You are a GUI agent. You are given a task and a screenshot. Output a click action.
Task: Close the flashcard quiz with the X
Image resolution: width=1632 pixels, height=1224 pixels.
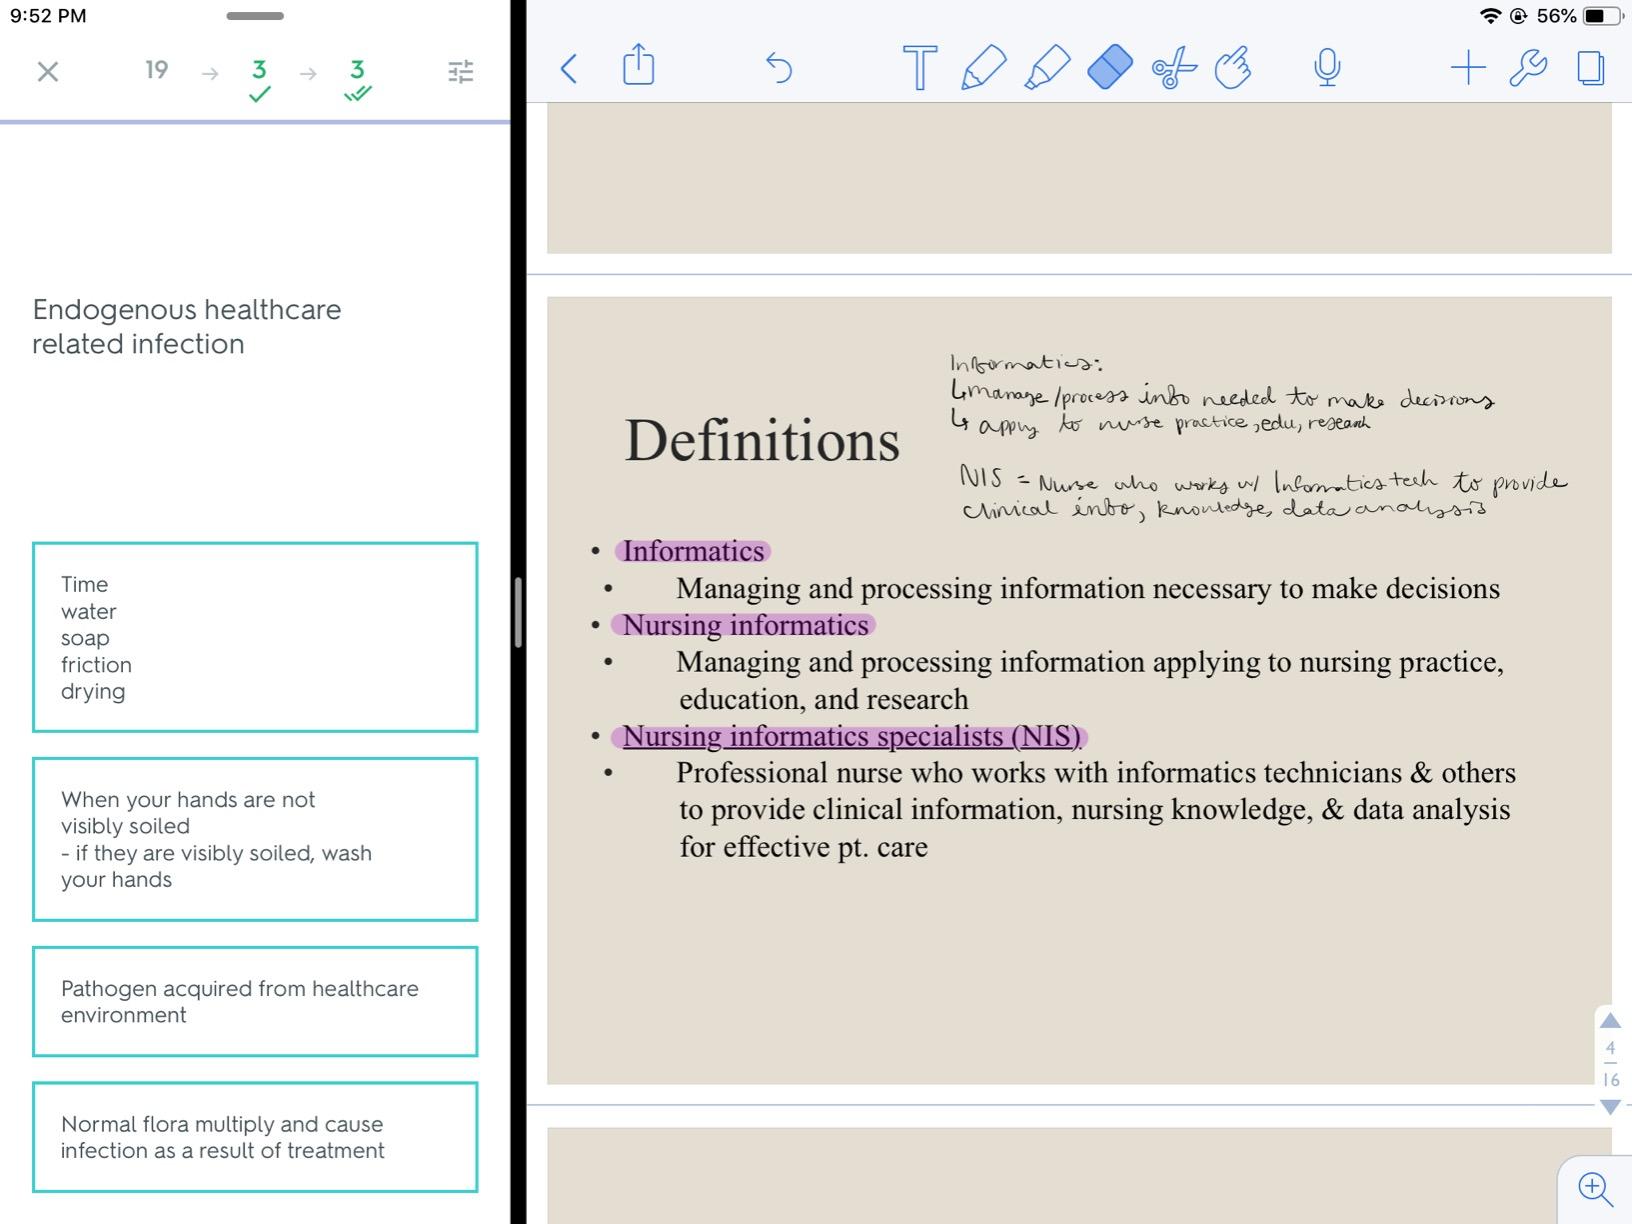(47, 71)
